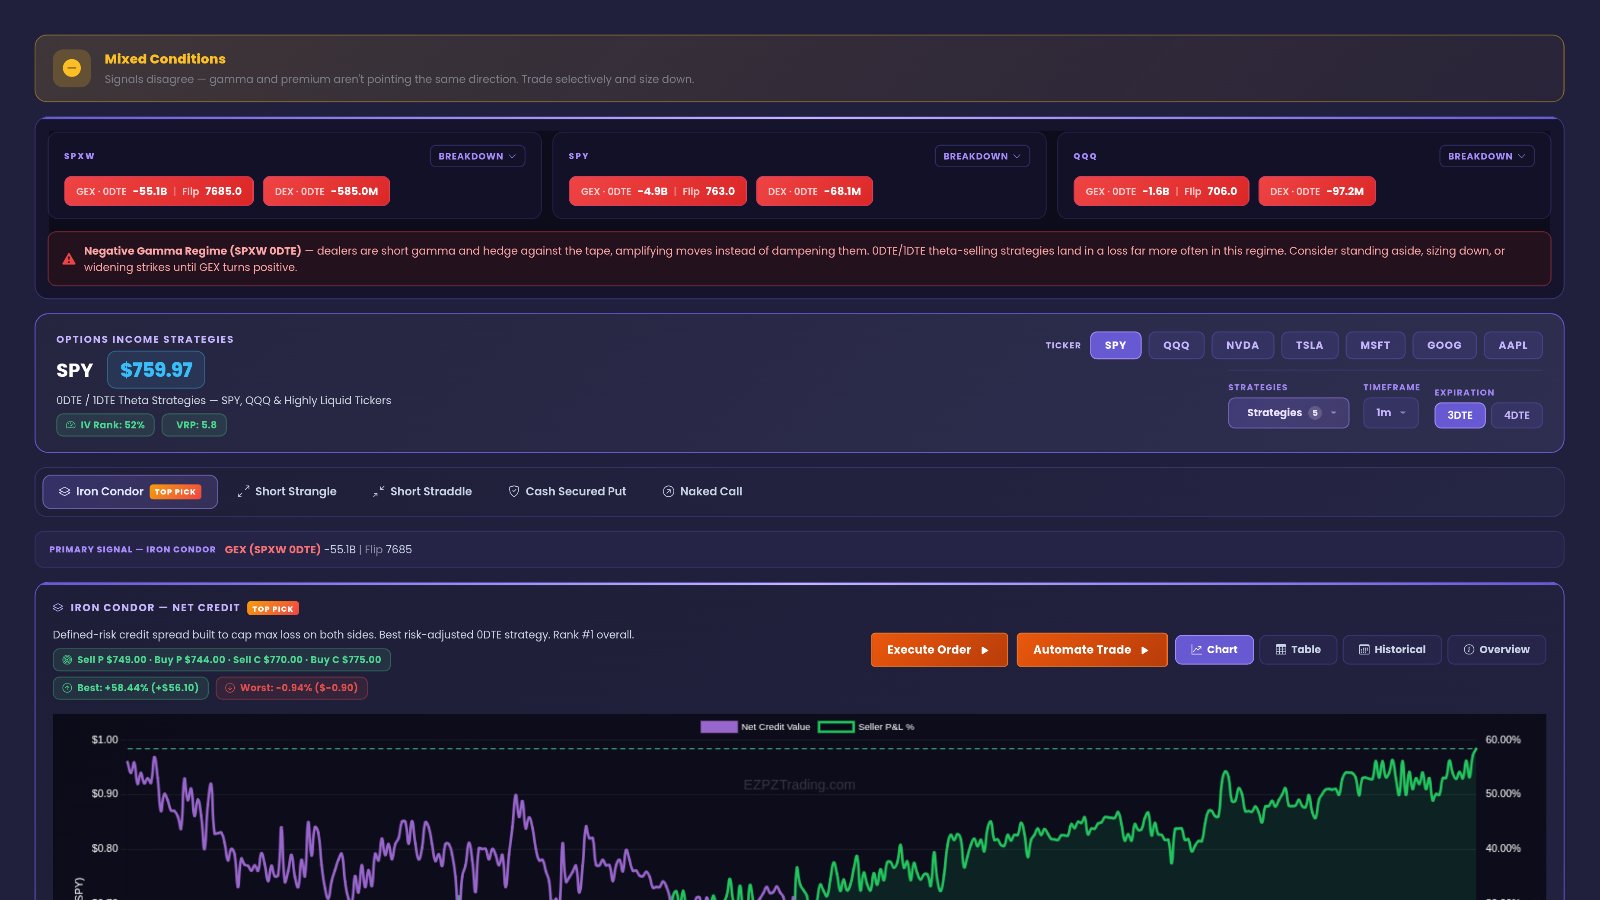Click the calendar icon in Historical button
This screenshot has height=900, width=1600.
pyautogui.click(x=1364, y=650)
